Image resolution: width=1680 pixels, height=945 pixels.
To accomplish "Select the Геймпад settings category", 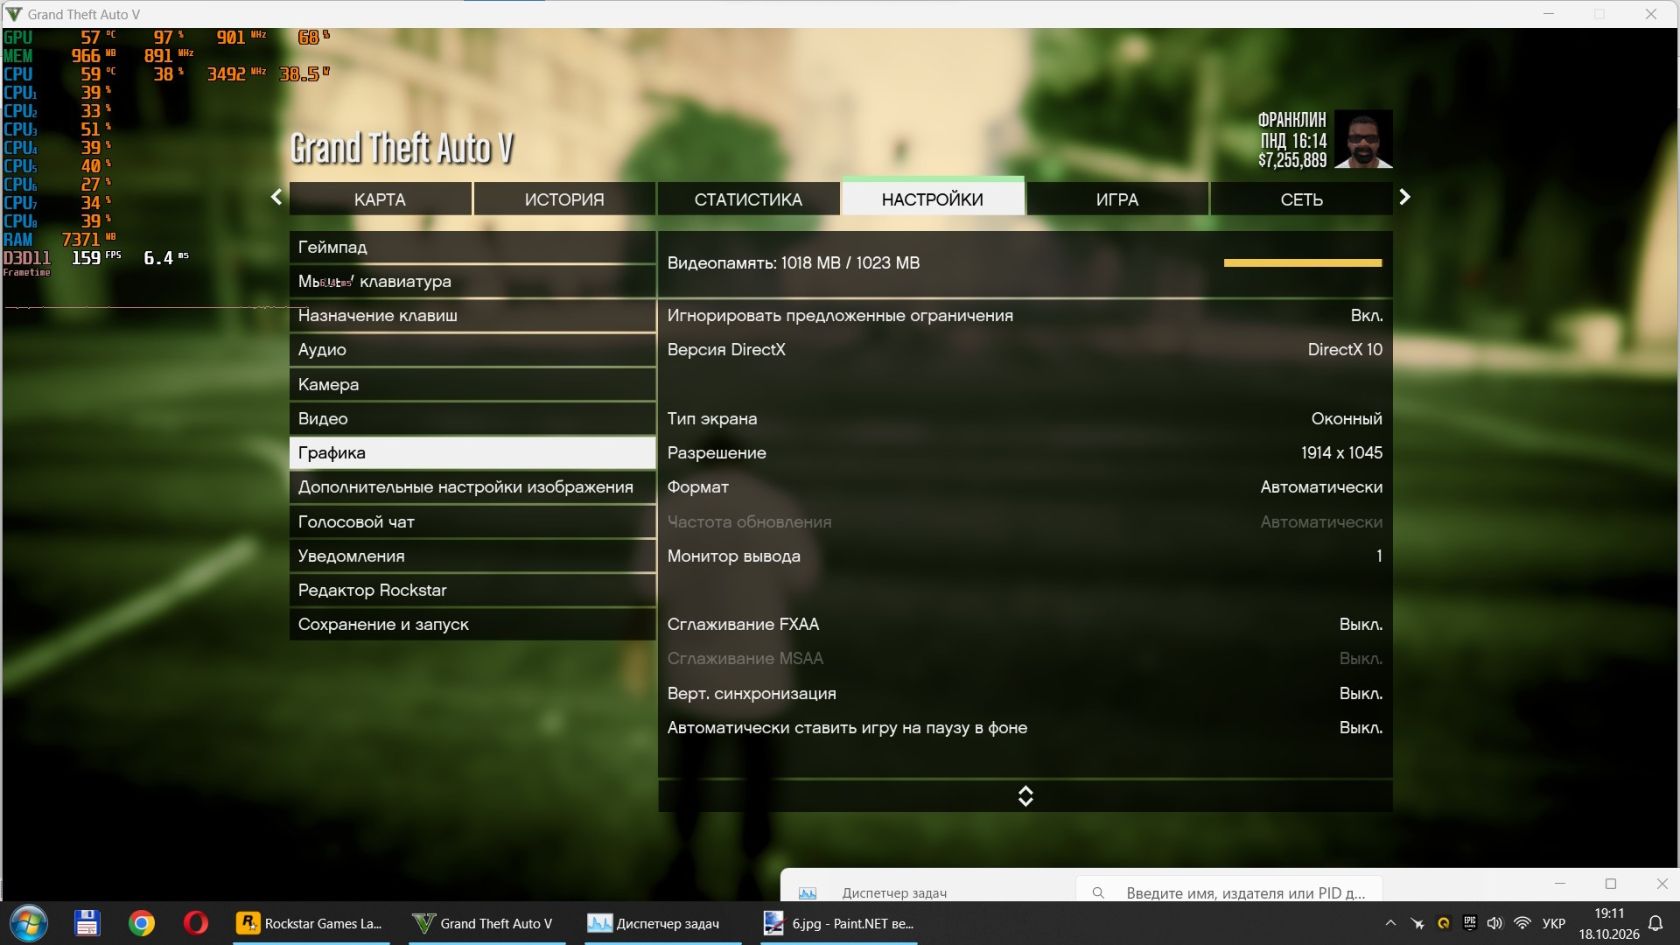I will point(472,247).
